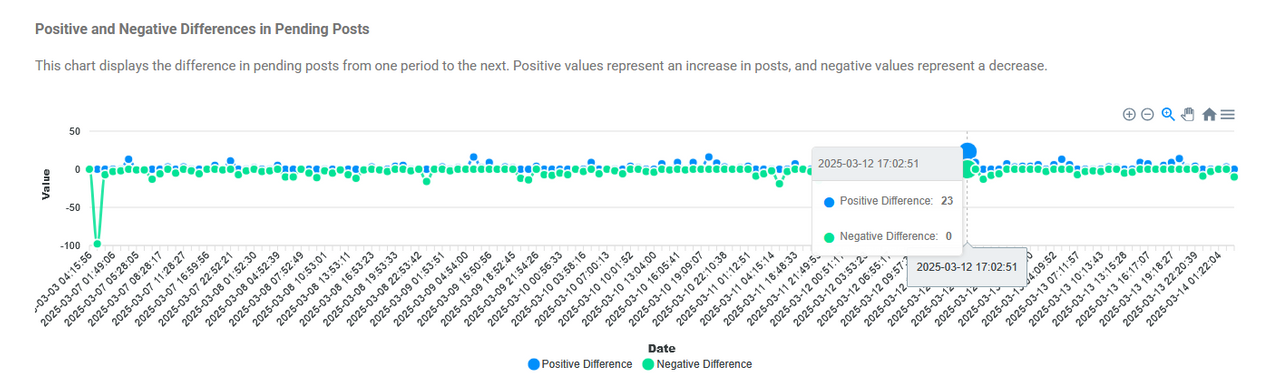This screenshot has height=391, width=1280.
Task: Activate the selection zoom magnifier tool
Action: pos(1168,114)
